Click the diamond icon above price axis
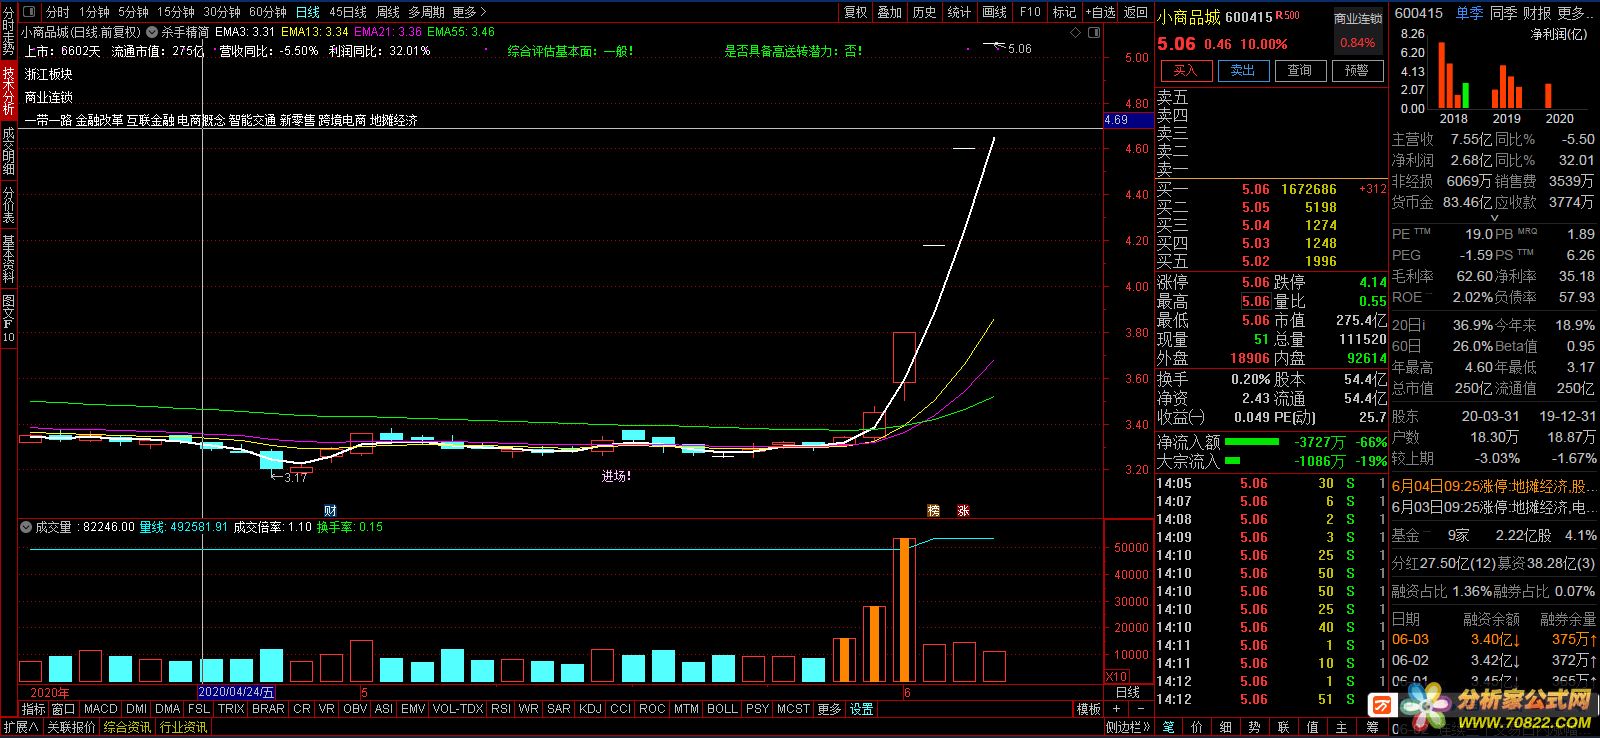 [1076, 32]
